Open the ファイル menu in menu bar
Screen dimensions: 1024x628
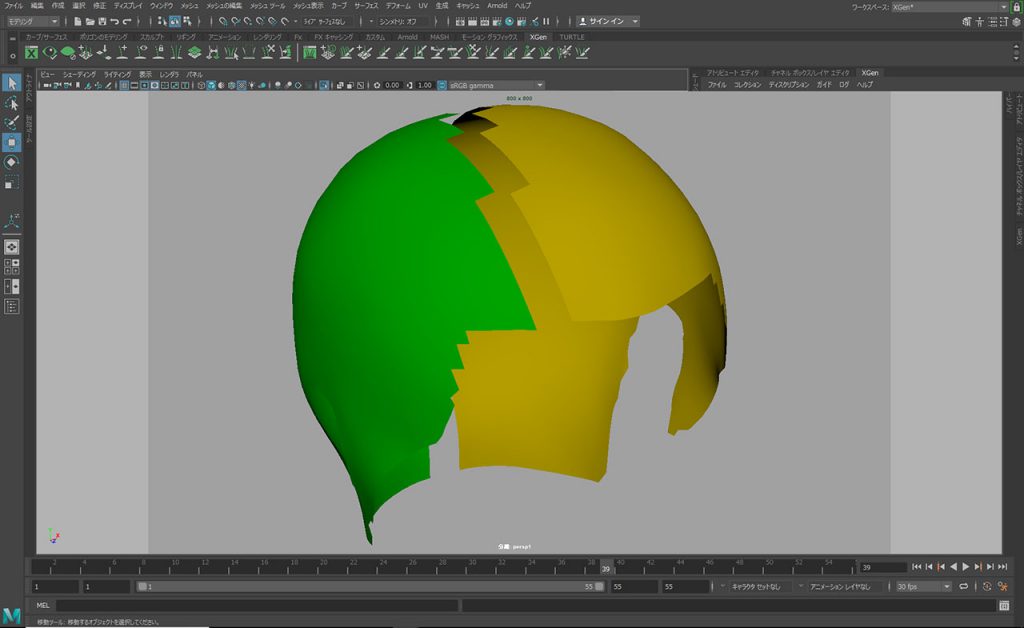click(13, 6)
